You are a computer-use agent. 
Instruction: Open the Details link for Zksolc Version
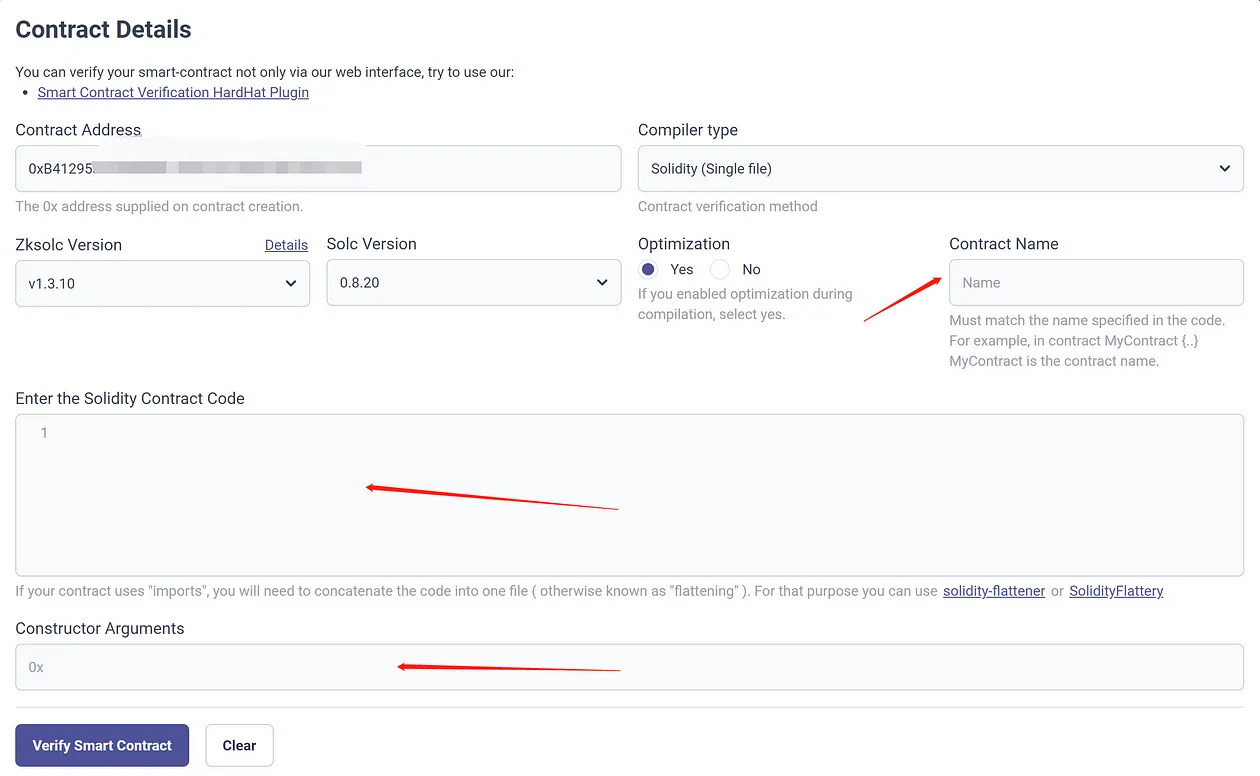pyautogui.click(x=286, y=245)
